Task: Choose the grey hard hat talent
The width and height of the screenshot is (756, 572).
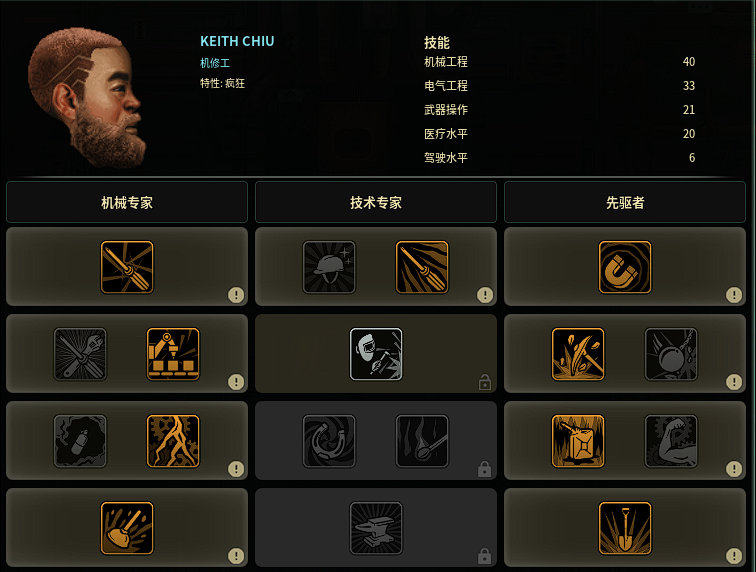Action: tap(329, 267)
